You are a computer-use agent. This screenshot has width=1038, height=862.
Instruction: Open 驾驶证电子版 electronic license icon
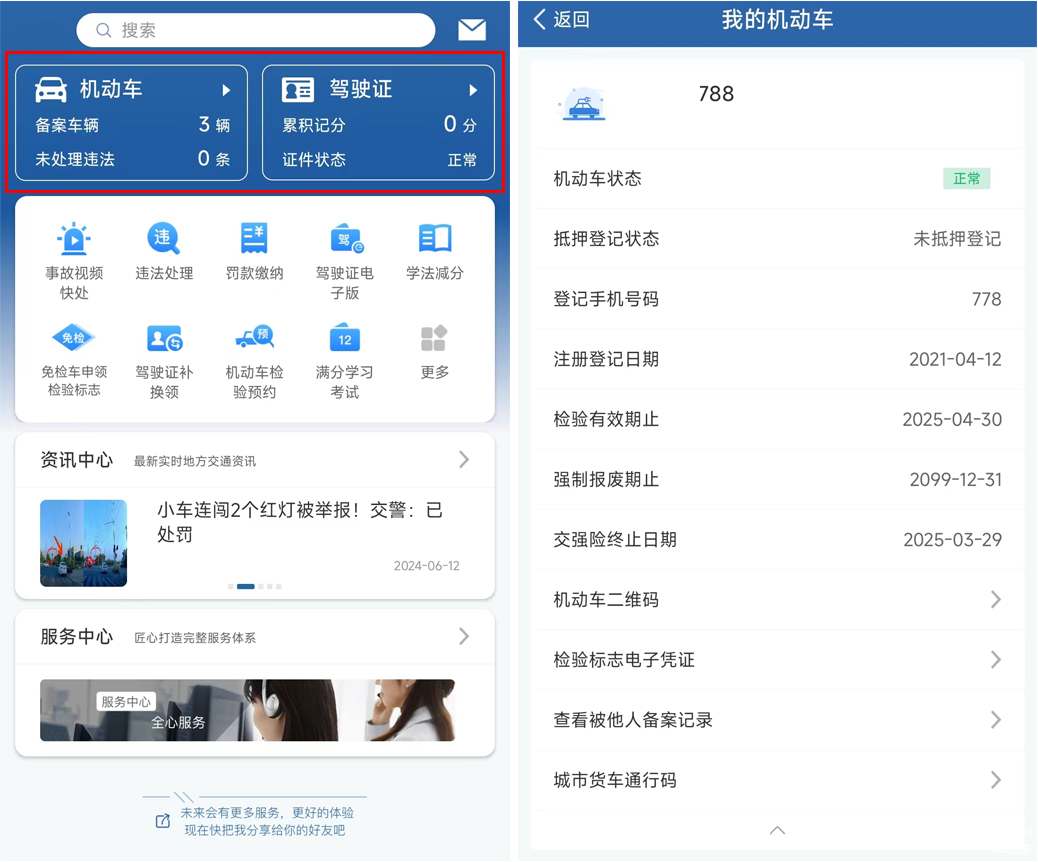tap(345, 239)
